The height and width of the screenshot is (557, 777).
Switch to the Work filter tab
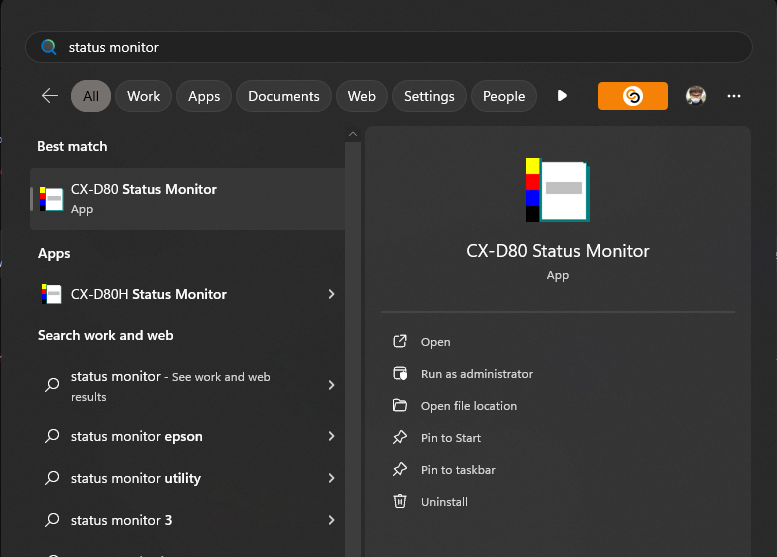click(143, 96)
